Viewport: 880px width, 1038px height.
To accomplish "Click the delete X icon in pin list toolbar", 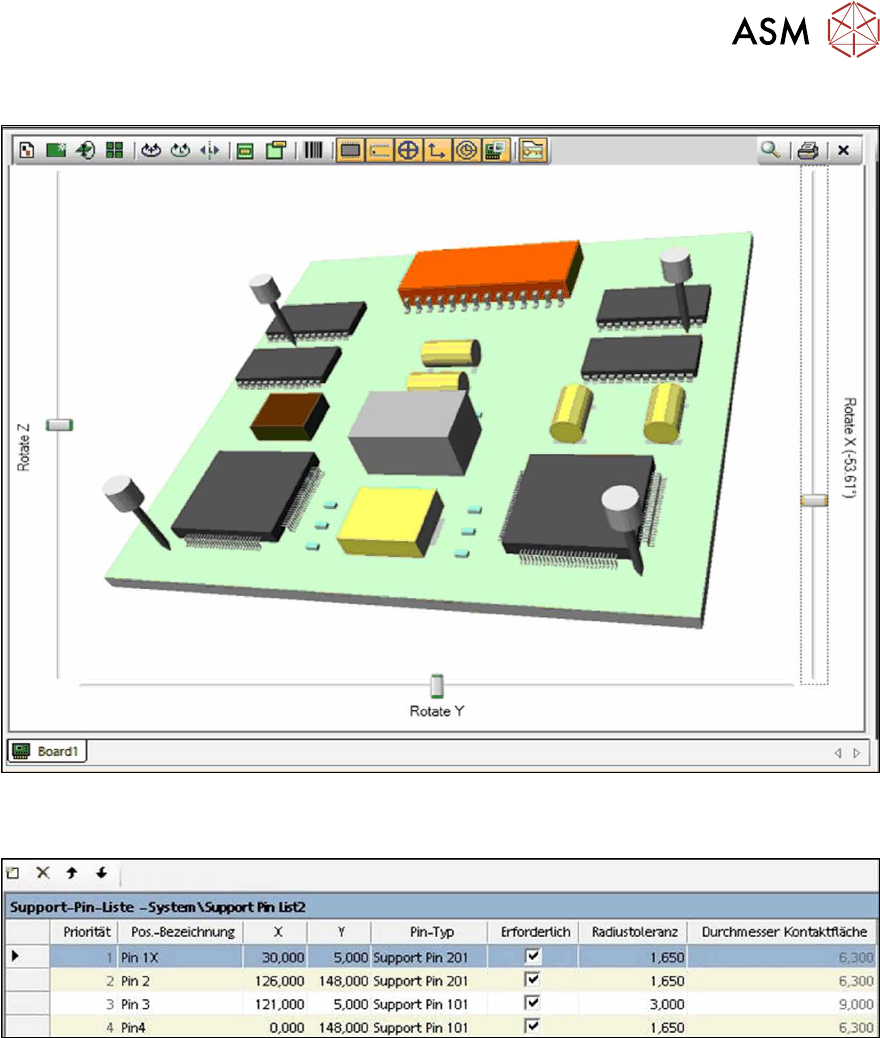I will click(x=43, y=873).
